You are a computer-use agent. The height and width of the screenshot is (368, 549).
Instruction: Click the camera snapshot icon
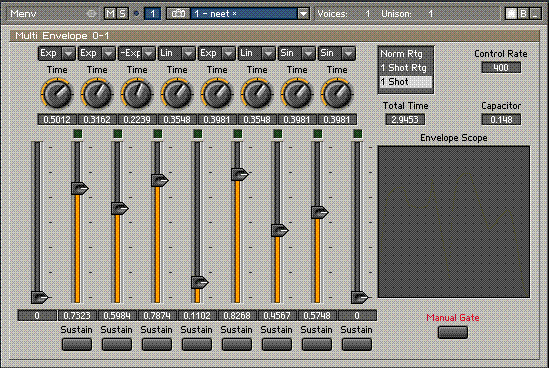[178, 14]
